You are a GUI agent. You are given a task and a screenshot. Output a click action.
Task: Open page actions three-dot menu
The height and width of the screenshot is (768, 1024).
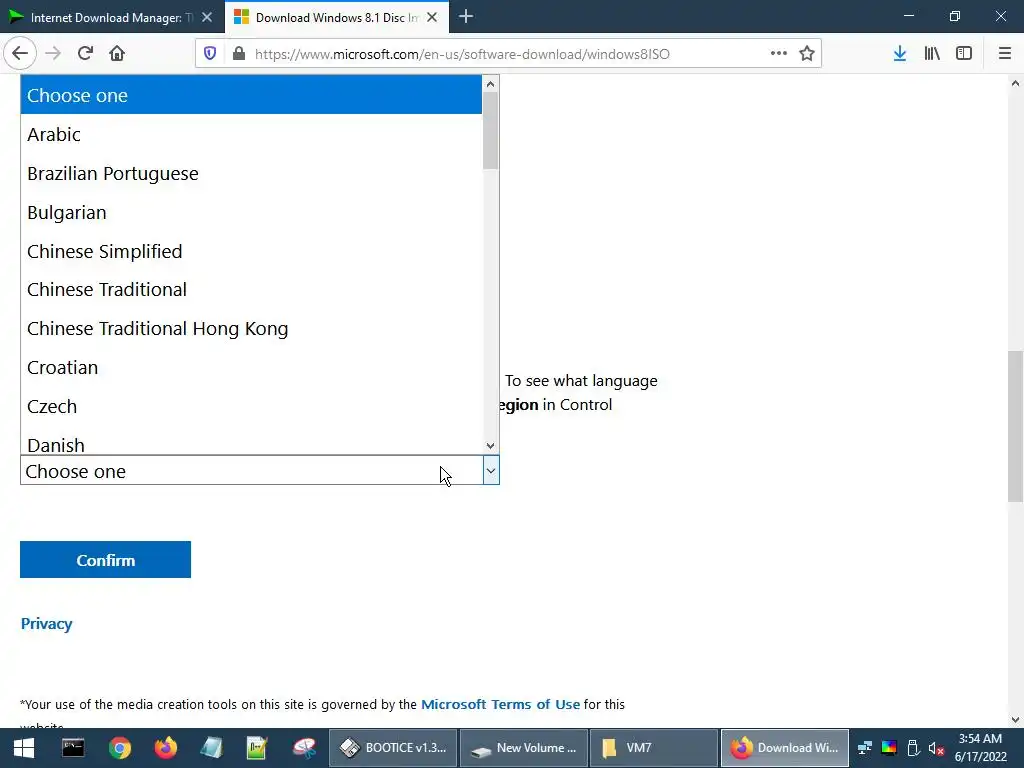(x=778, y=54)
